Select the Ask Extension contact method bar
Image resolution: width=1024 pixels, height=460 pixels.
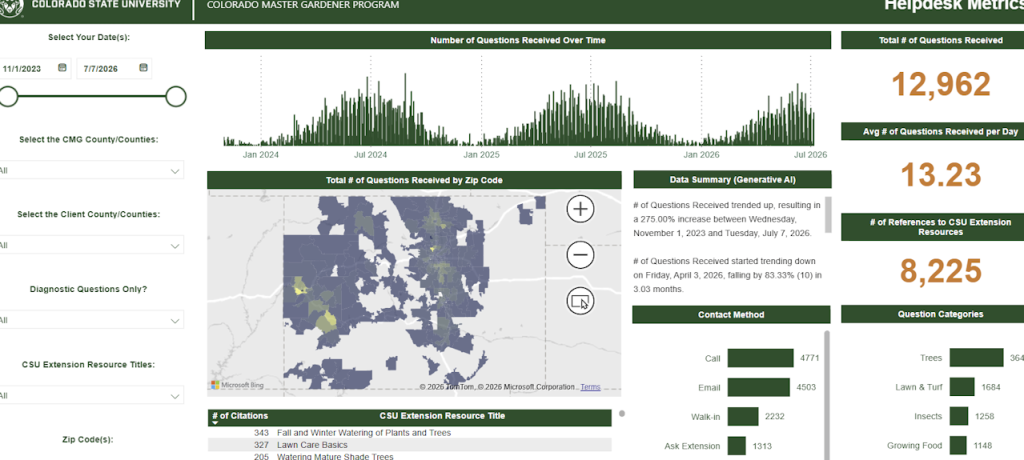click(x=737, y=446)
